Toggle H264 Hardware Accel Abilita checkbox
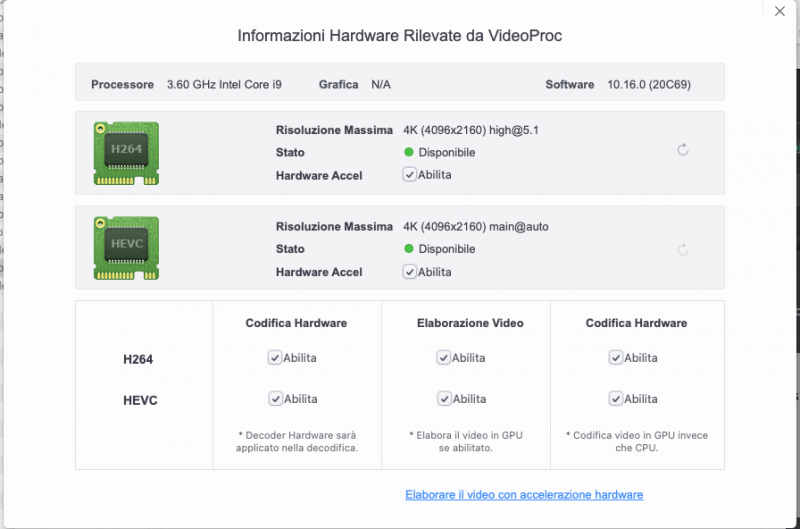The height and width of the screenshot is (529, 800). (x=410, y=174)
